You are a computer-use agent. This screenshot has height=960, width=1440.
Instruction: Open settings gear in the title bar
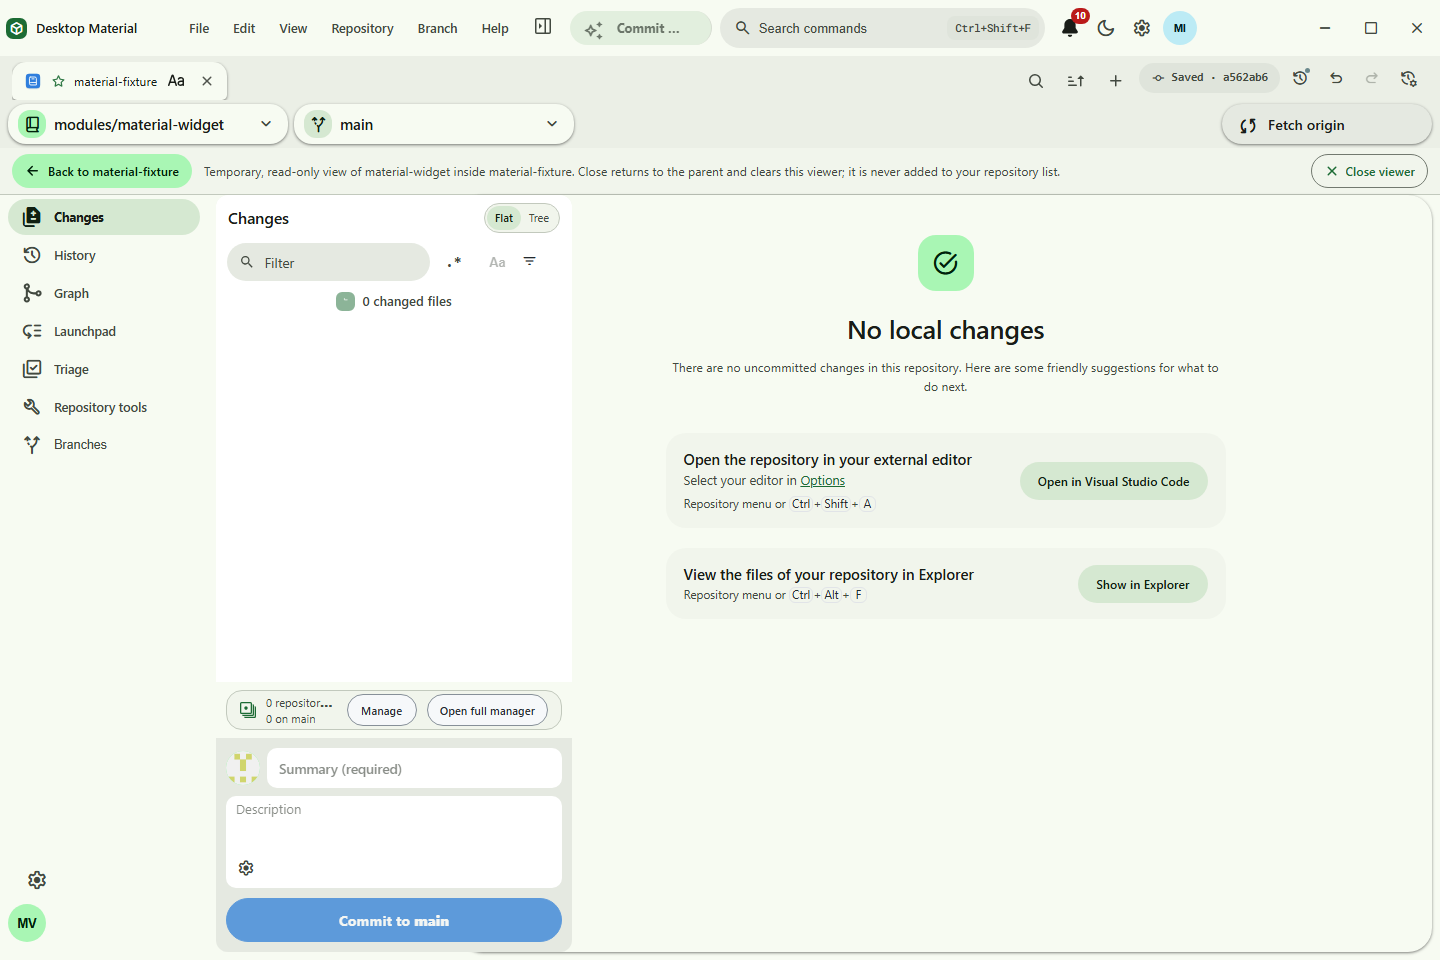pos(1142,28)
